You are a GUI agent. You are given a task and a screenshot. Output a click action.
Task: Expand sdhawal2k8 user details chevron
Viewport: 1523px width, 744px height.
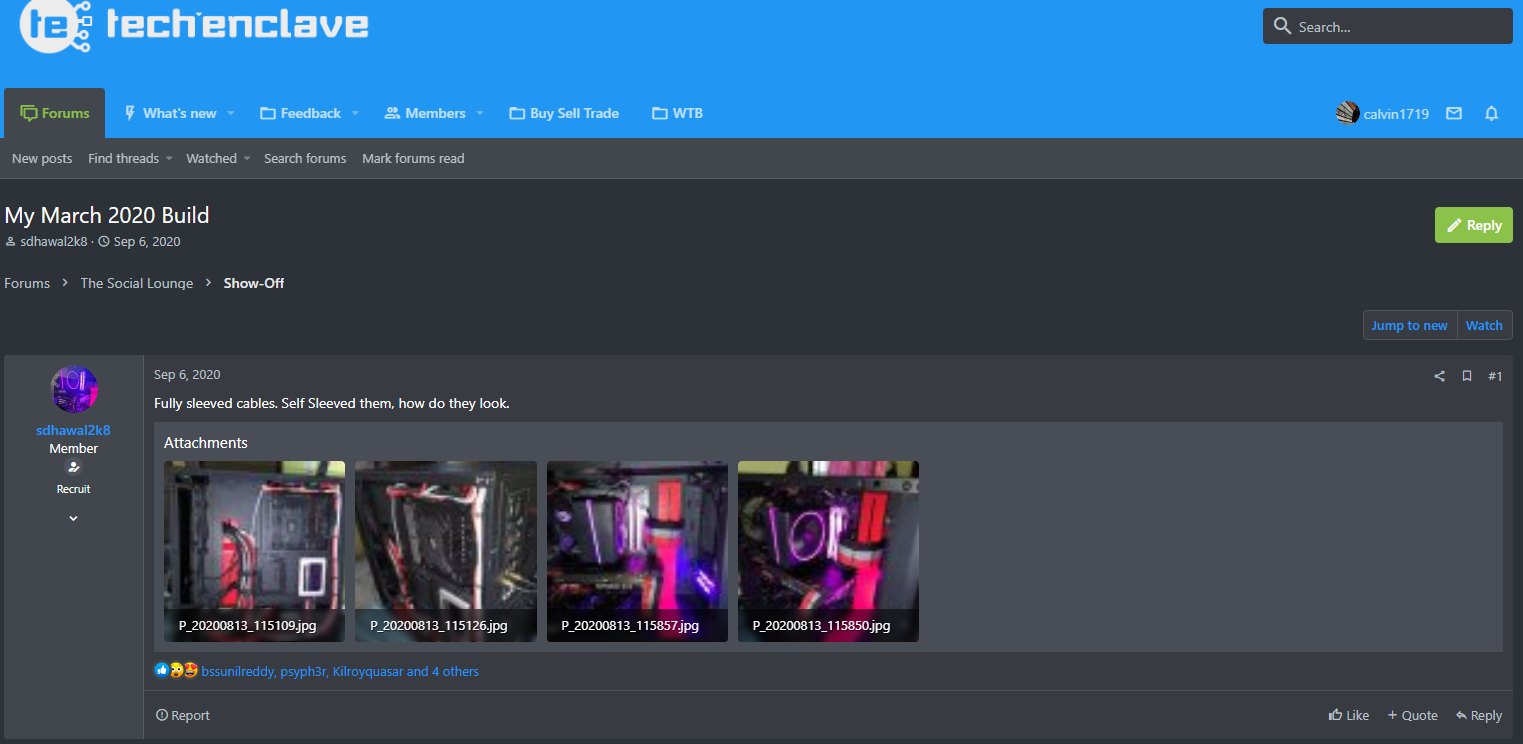[73, 518]
